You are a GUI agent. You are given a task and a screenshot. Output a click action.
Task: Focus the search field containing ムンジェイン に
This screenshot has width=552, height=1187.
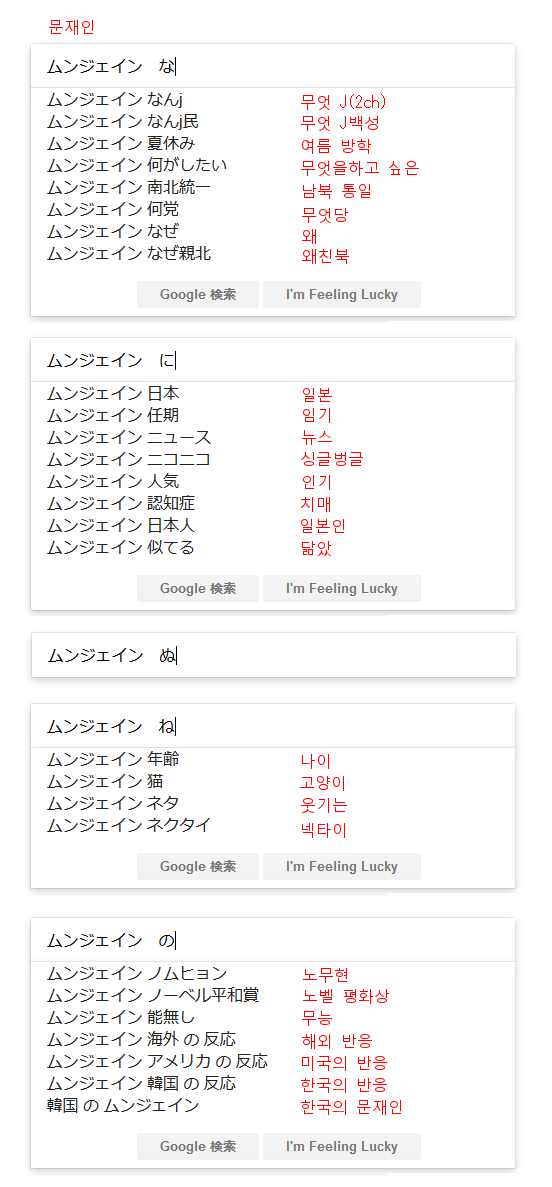pos(273,360)
